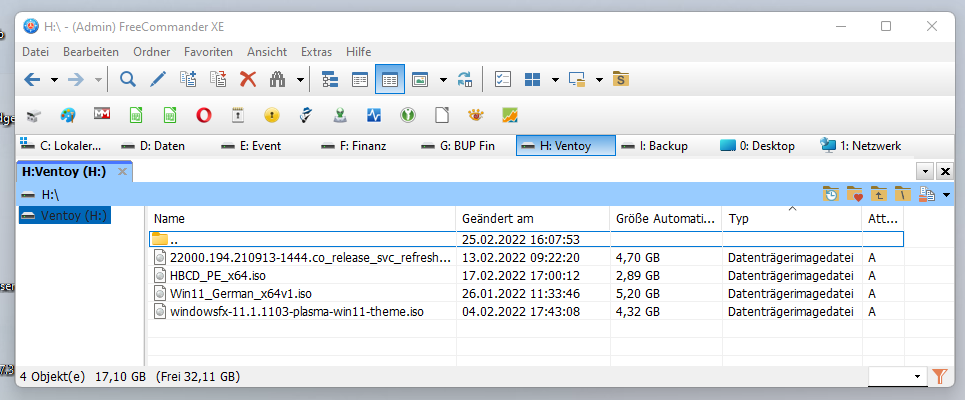Click the copy files icon with plus
Viewport: 965px width, 400px height.
click(x=188, y=79)
